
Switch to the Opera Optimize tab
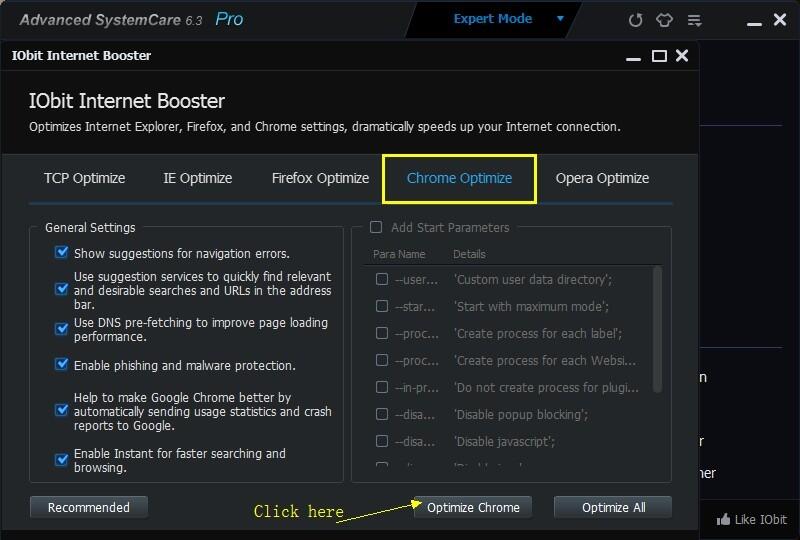(603, 178)
